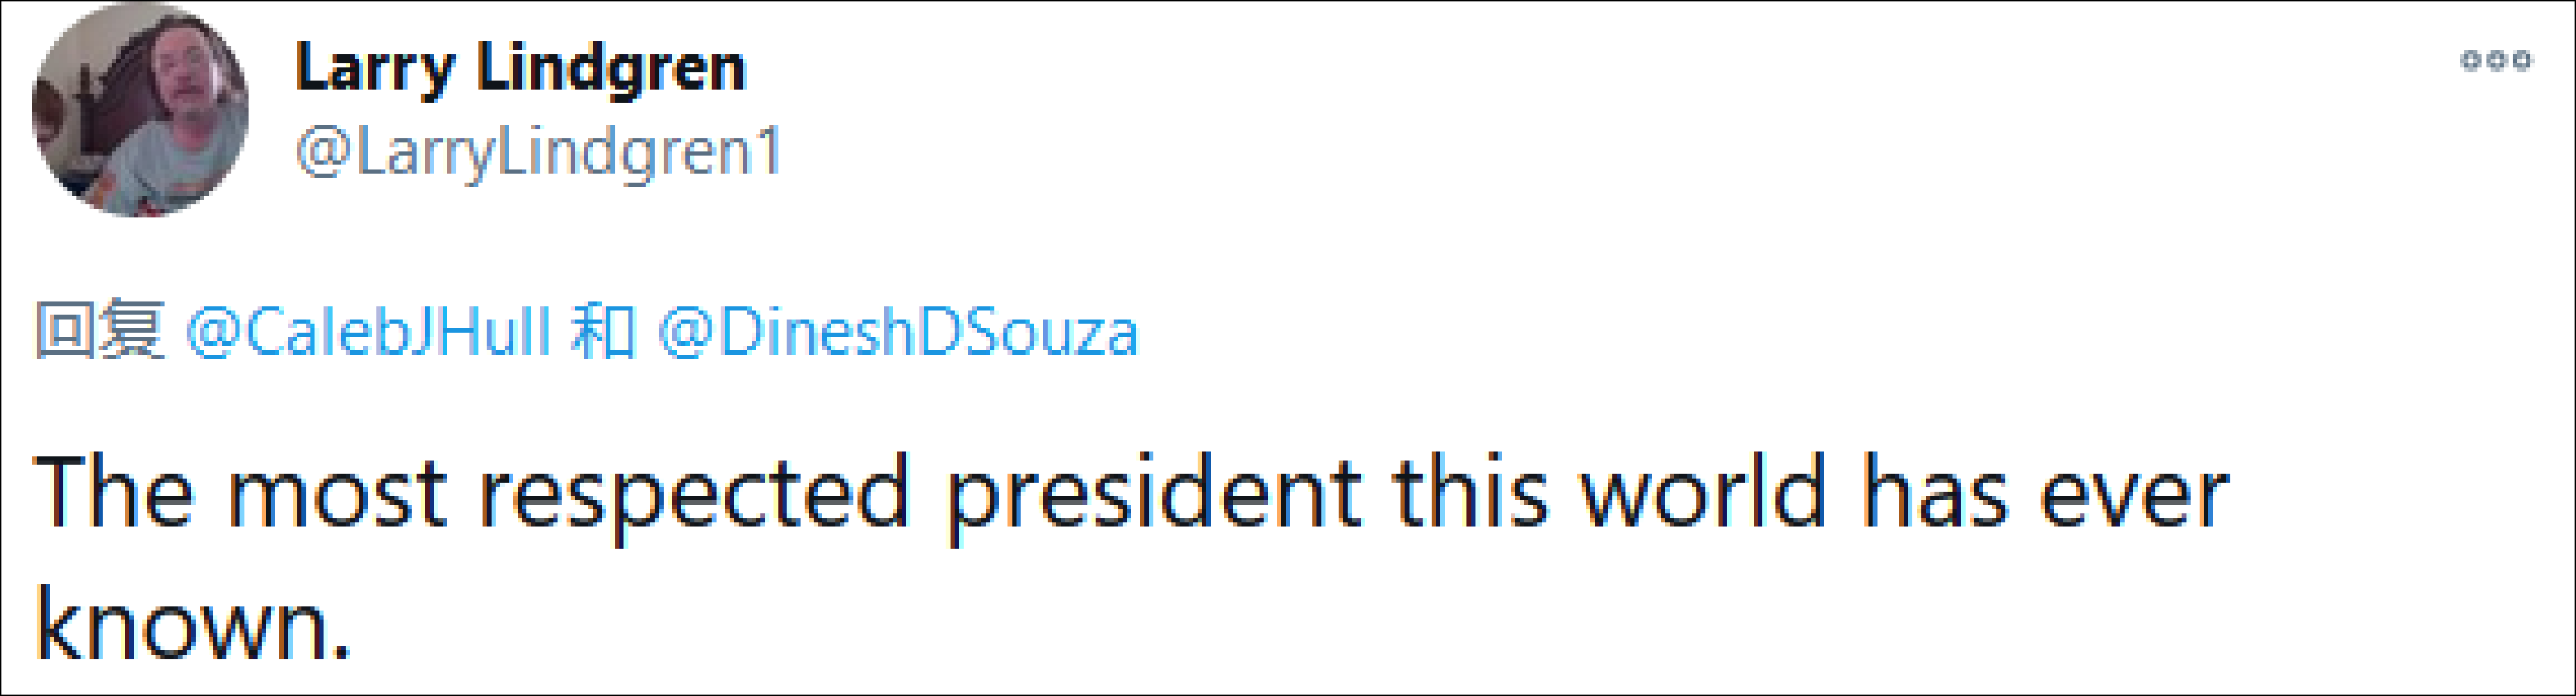Open the three-dot more options menu

tap(2496, 61)
